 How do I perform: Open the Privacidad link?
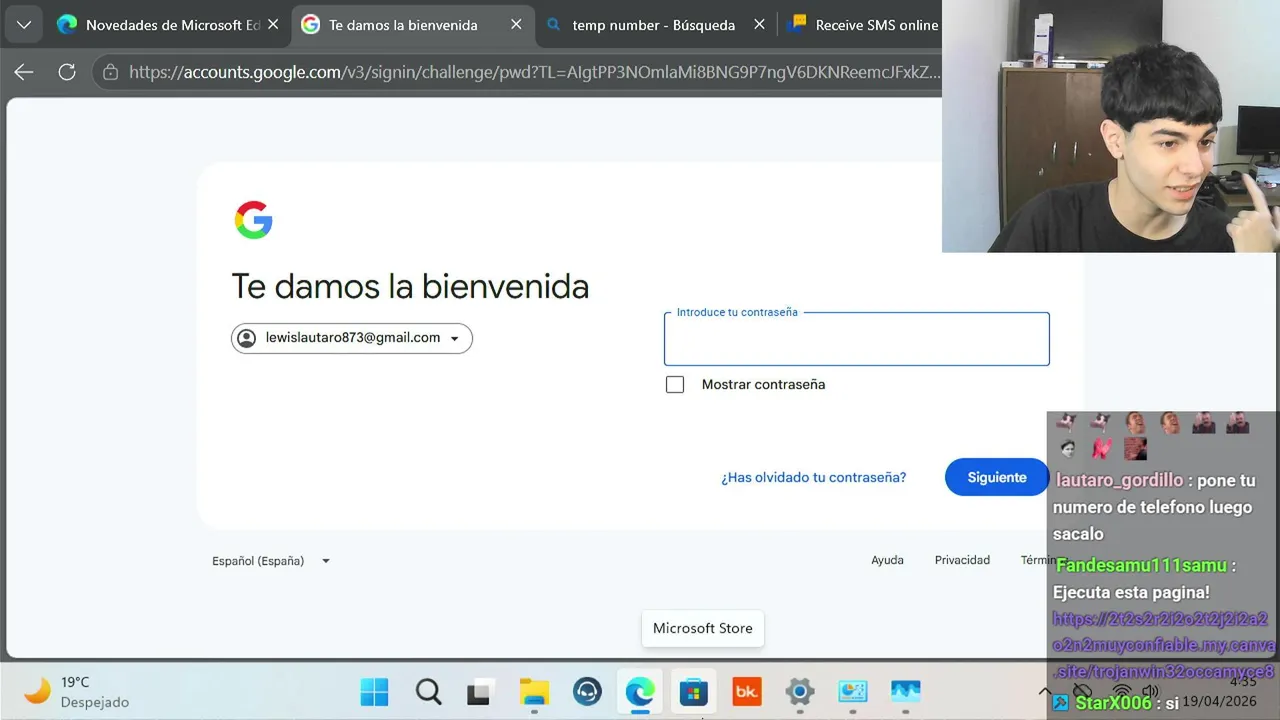click(x=962, y=560)
